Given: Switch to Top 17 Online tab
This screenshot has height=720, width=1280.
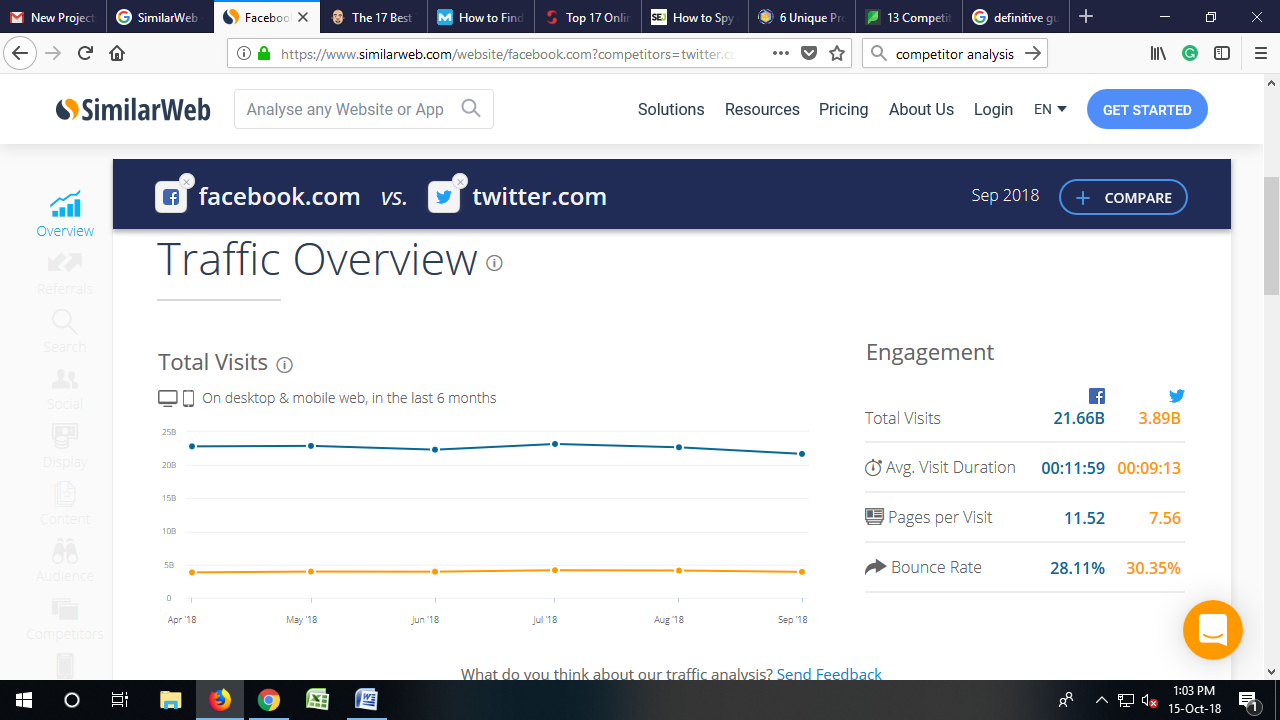Looking at the screenshot, I should [x=587, y=17].
